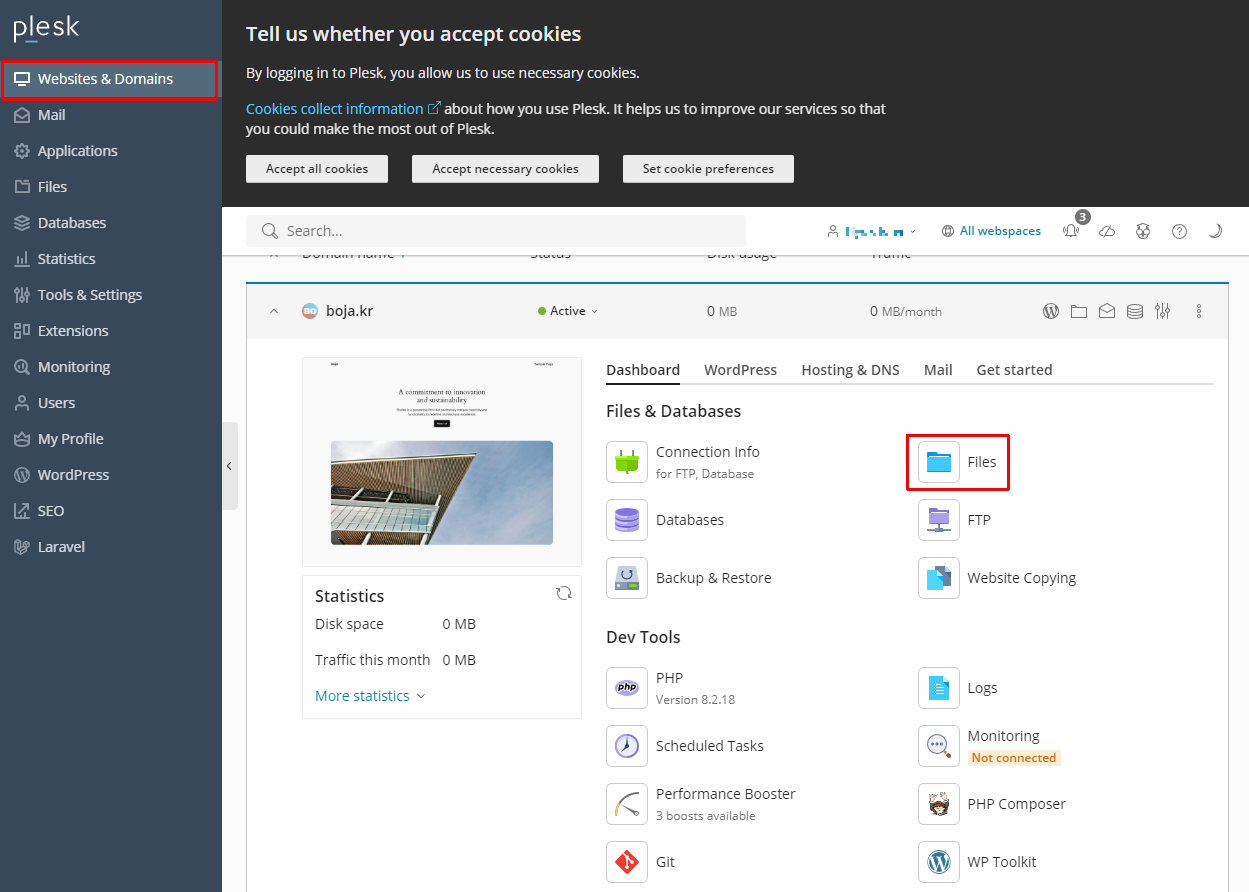Click Accept necessary cookies button
The image size is (1249, 892).
(x=505, y=169)
